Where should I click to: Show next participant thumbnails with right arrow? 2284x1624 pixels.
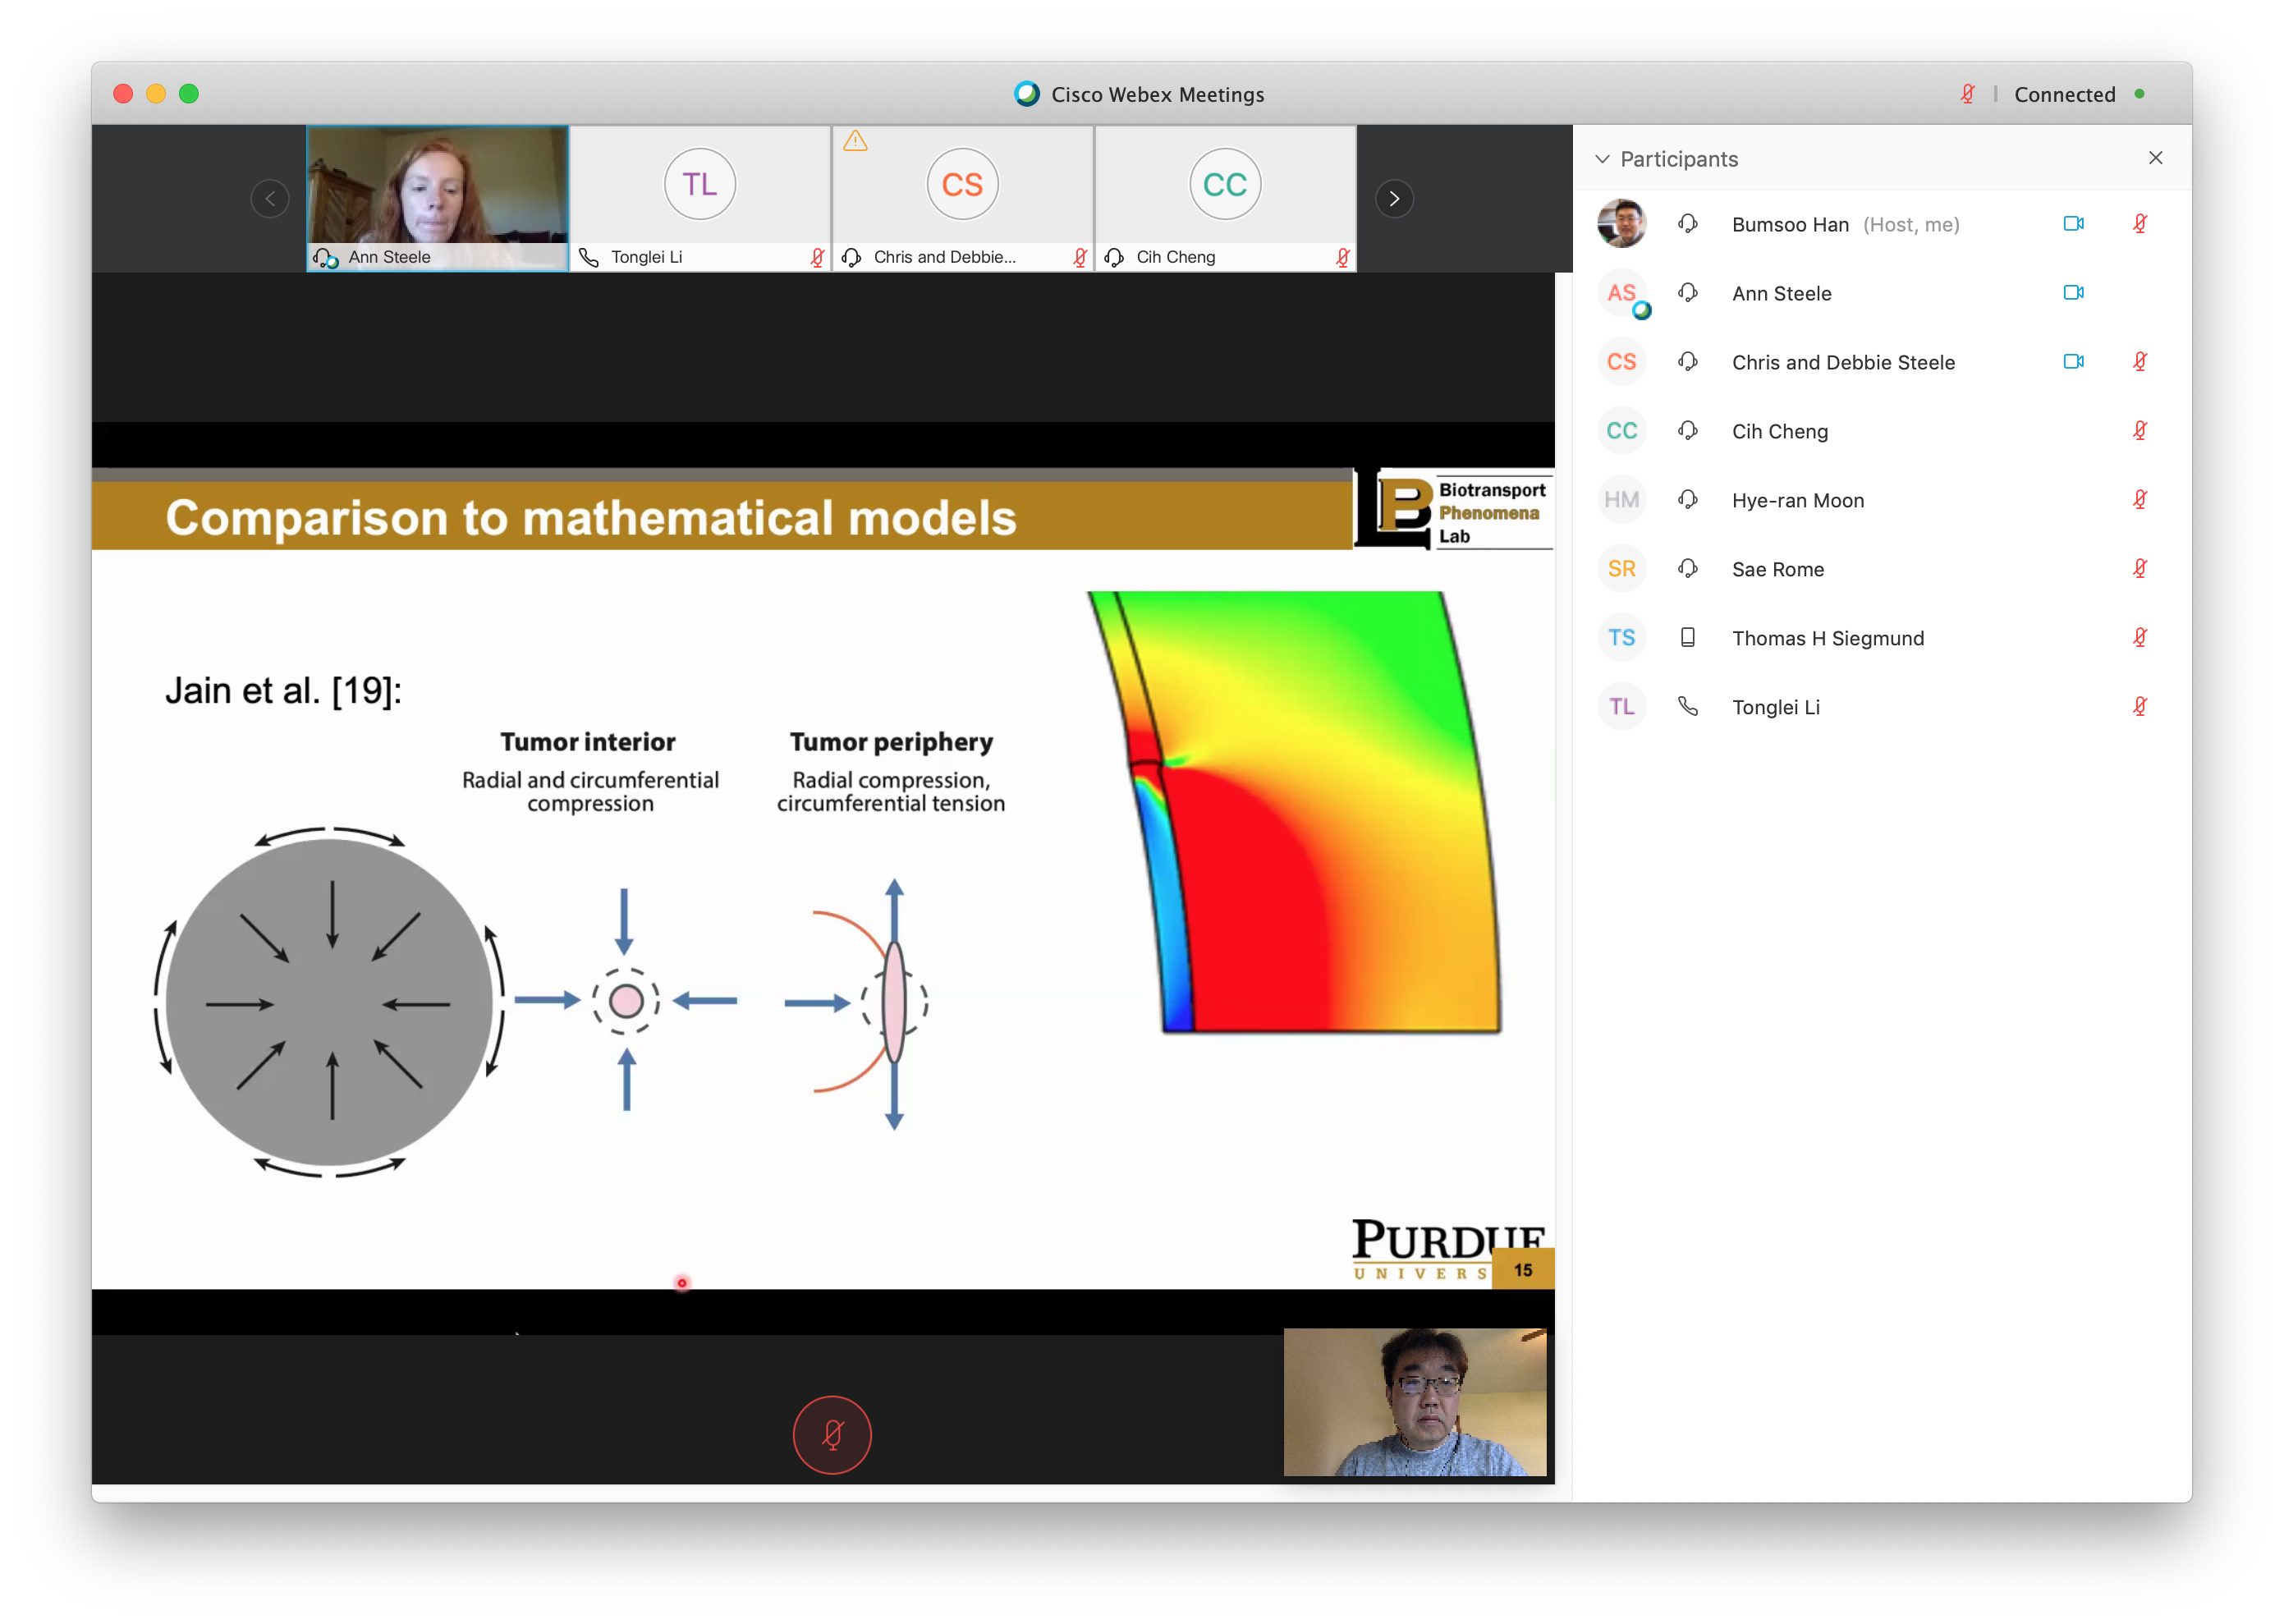click(x=1394, y=198)
